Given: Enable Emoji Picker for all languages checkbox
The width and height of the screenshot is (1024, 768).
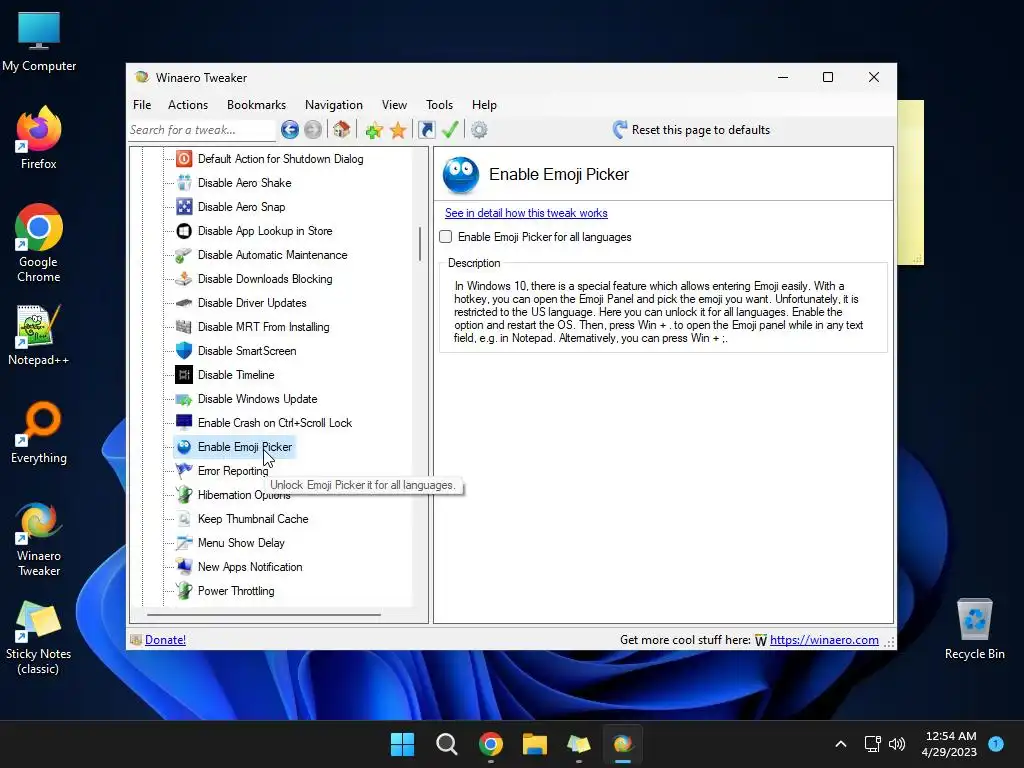Looking at the screenshot, I should [446, 237].
